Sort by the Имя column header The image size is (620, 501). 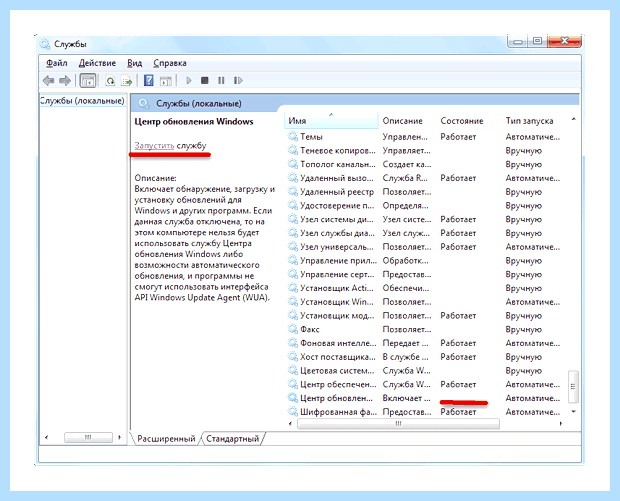(331, 121)
